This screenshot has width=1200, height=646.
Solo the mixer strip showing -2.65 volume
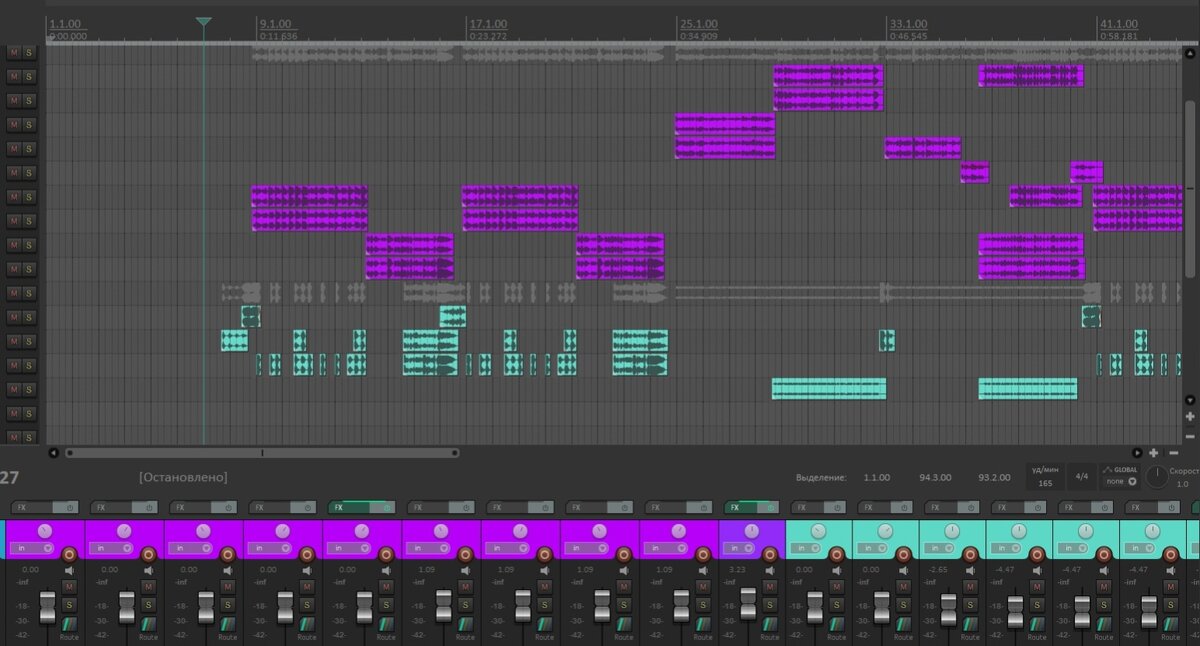click(969, 605)
